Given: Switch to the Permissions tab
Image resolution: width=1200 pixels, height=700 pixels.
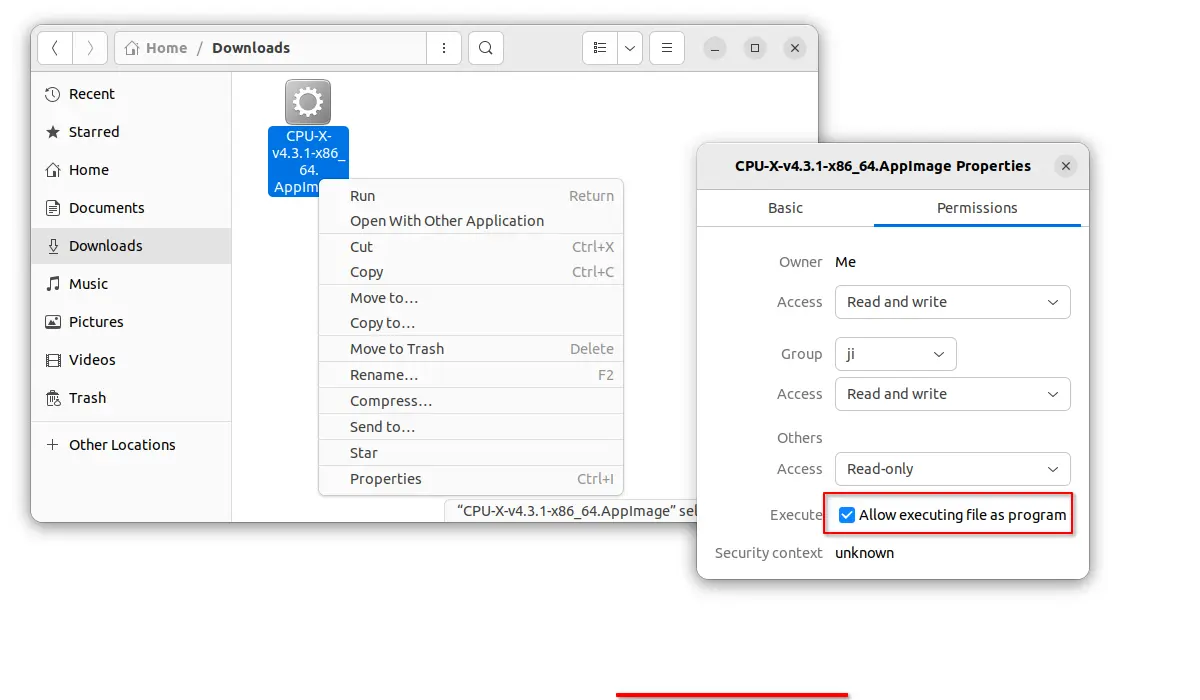Looking at the screenshot, I should click(977, 208).
